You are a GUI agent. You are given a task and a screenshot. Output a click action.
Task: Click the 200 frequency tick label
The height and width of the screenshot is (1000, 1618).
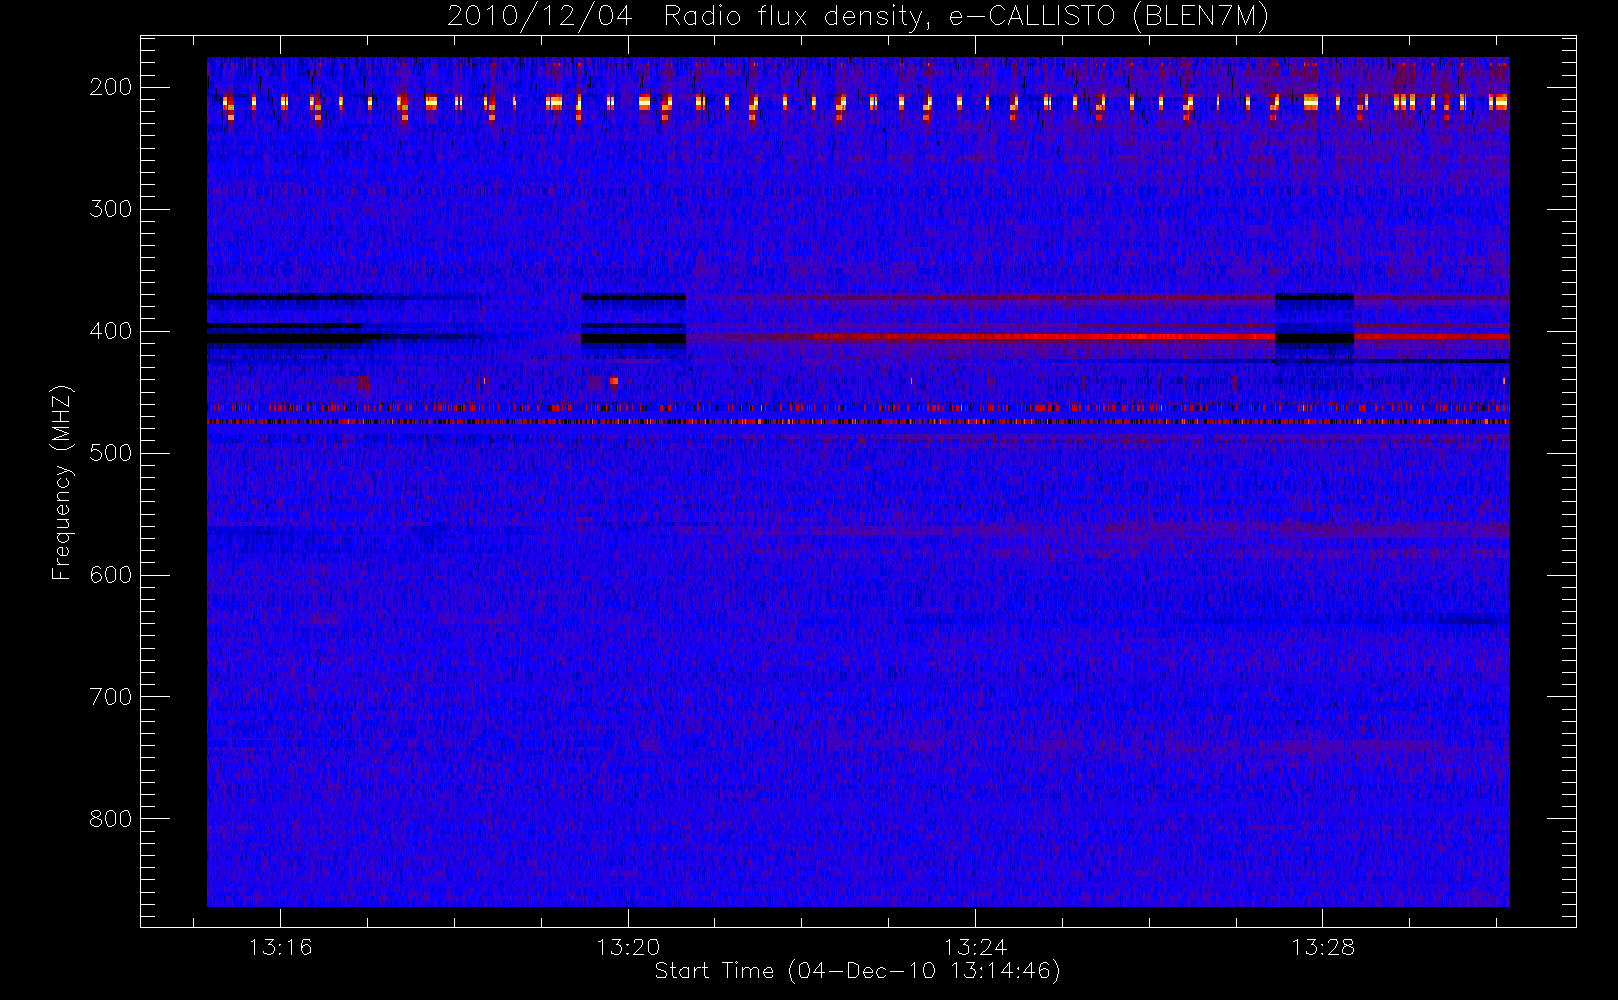click(111, 87)
